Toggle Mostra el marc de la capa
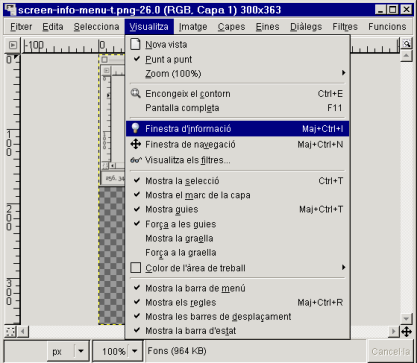 pyautogui.click(x=237, y=195)
